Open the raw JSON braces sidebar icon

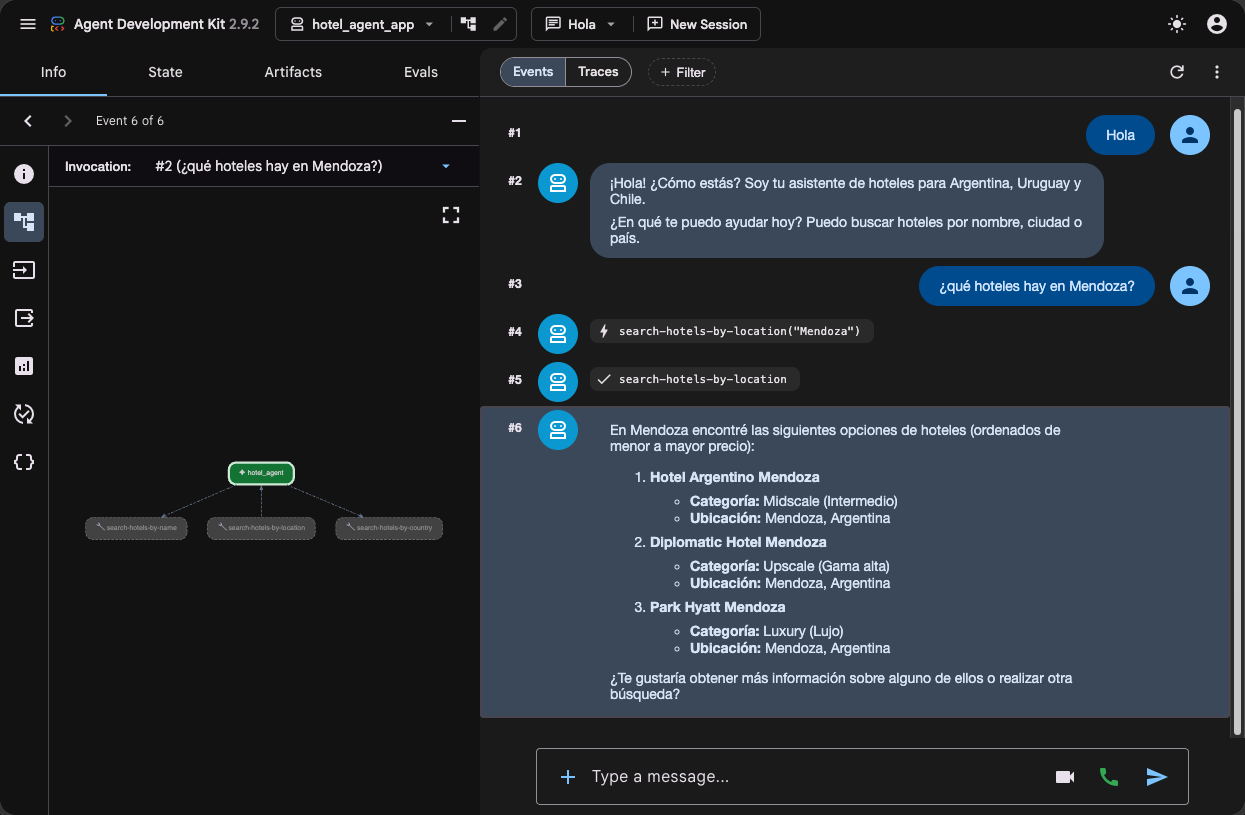click(24, 462)
